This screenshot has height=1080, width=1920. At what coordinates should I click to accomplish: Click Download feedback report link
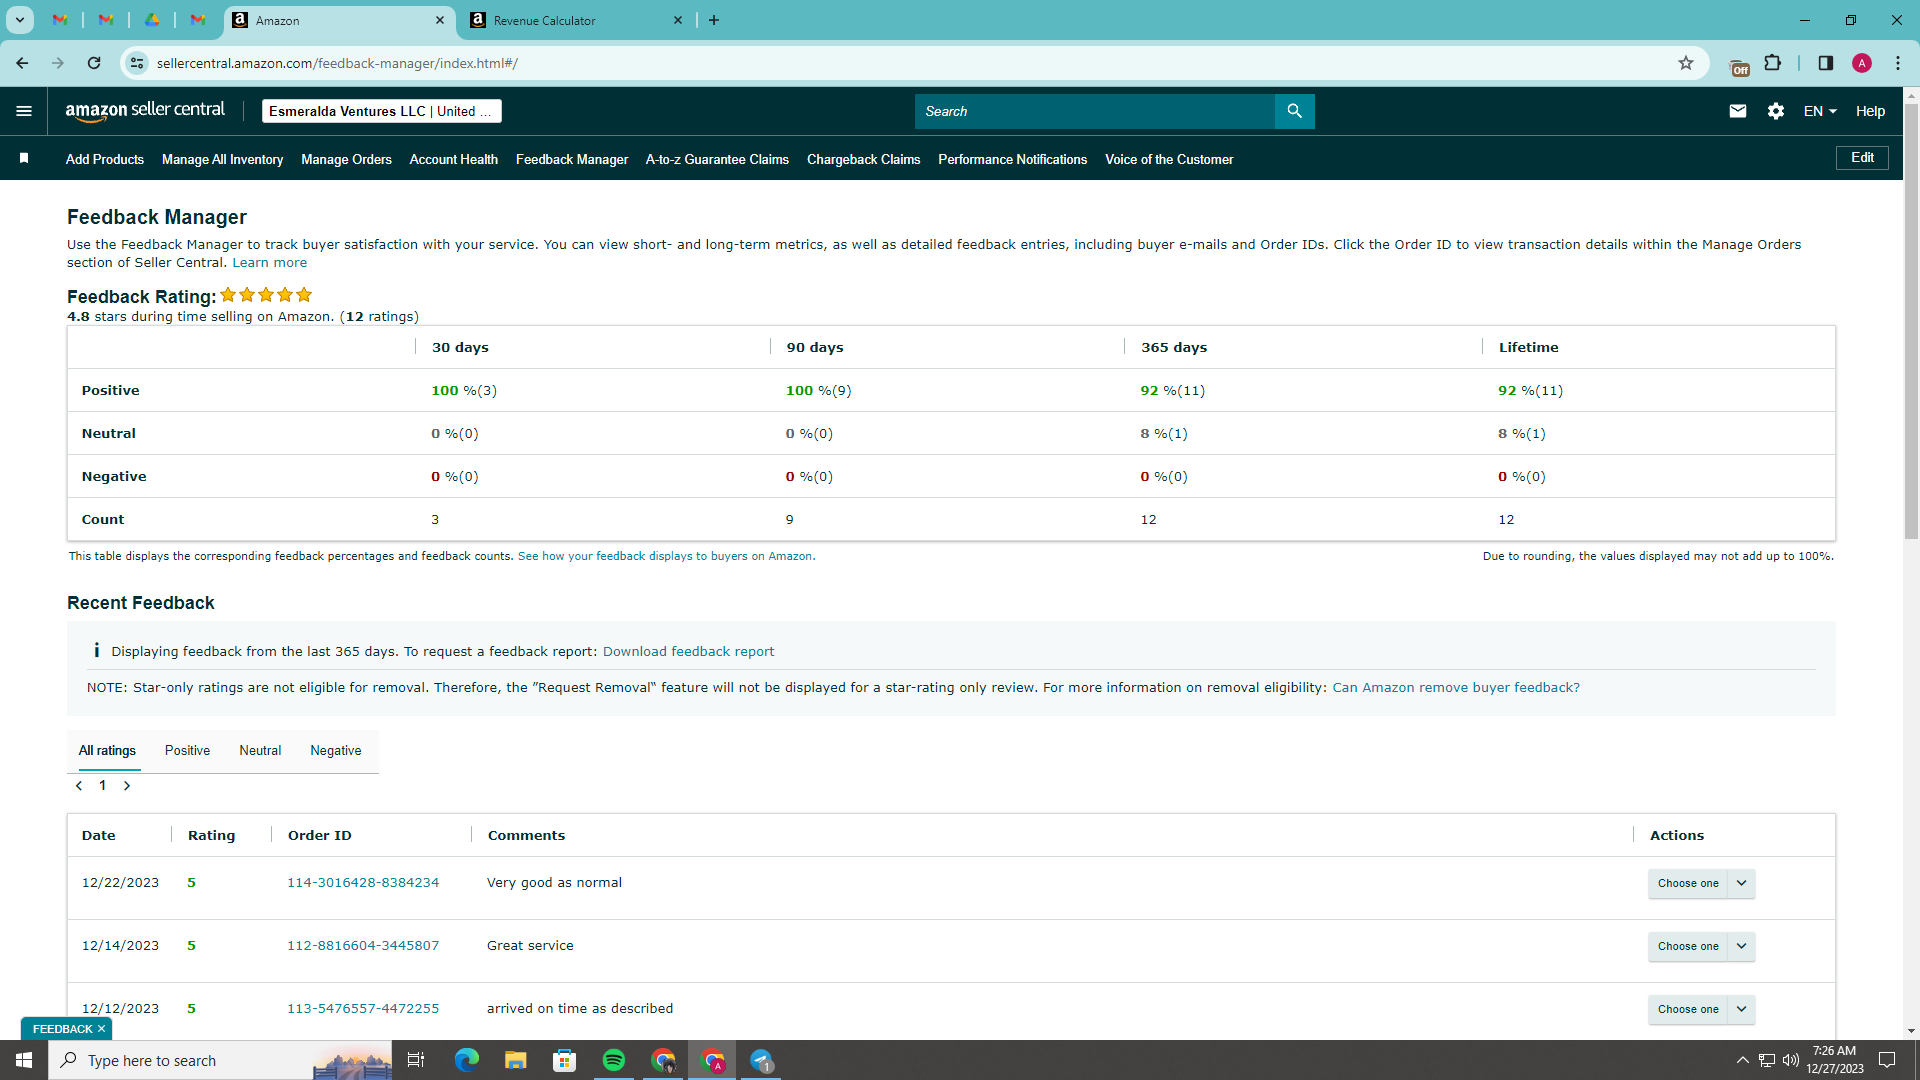pos(688,652)
